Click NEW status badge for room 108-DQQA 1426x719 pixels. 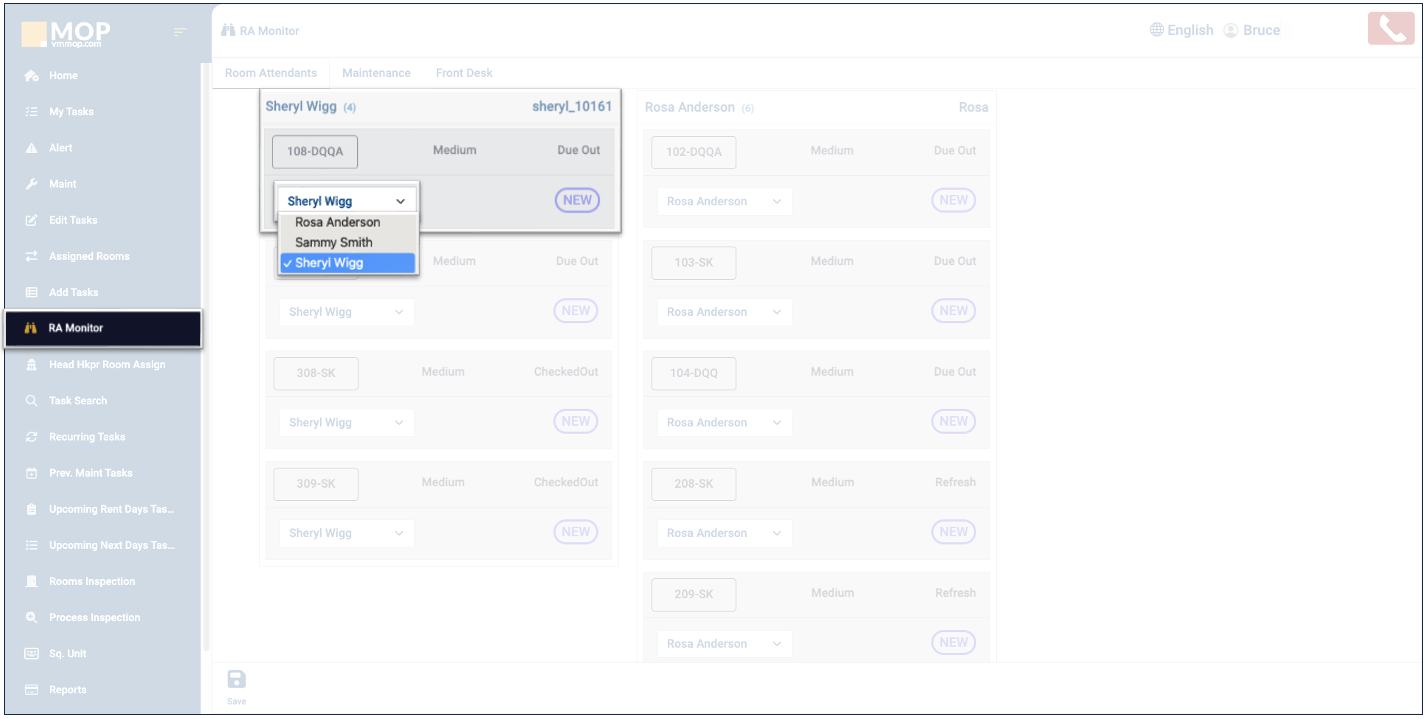click(577, 200)
